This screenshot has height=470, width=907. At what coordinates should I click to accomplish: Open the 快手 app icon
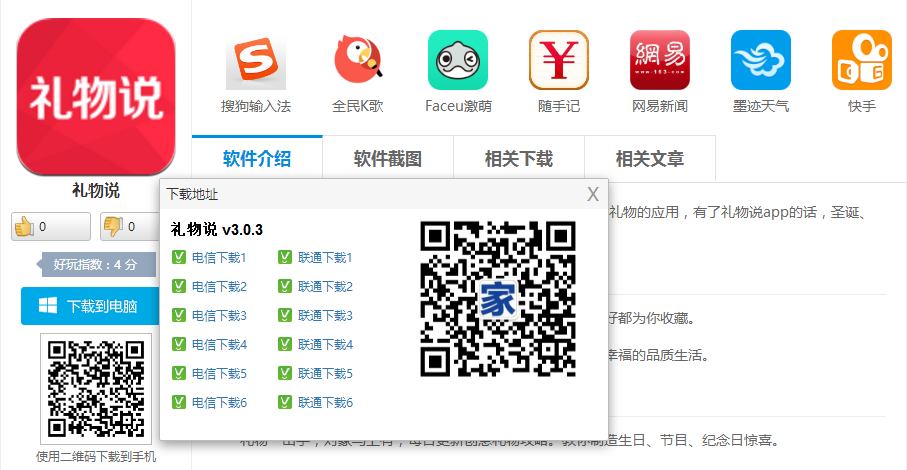862,60
